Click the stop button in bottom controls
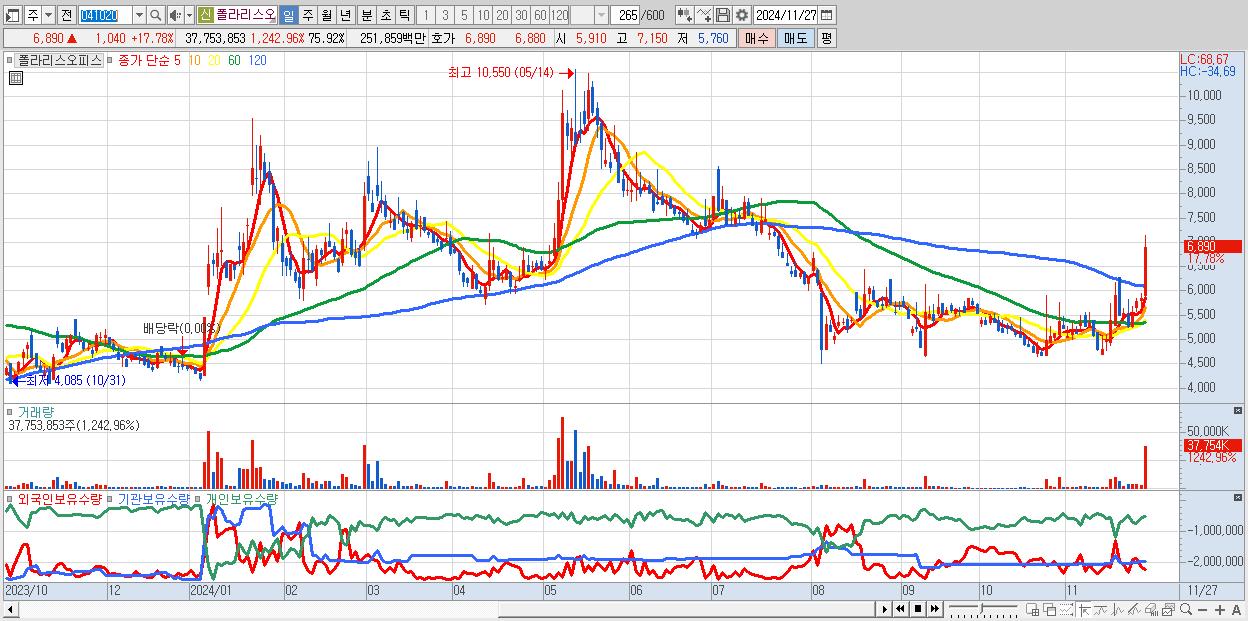 (x=918, y=609)
